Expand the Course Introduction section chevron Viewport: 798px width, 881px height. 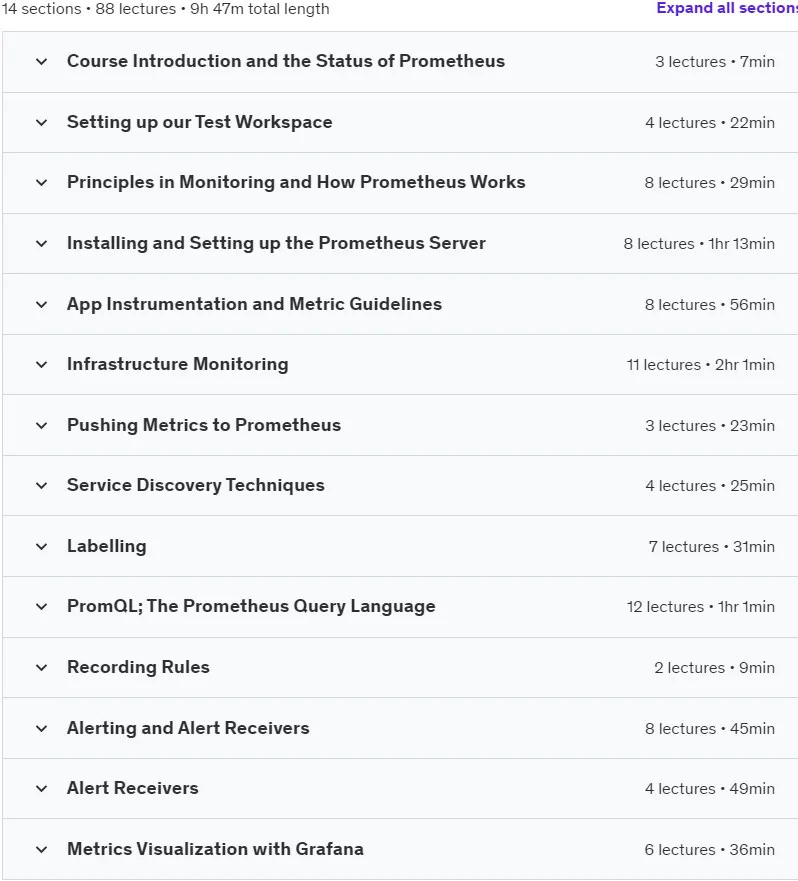tap(42, 62)
